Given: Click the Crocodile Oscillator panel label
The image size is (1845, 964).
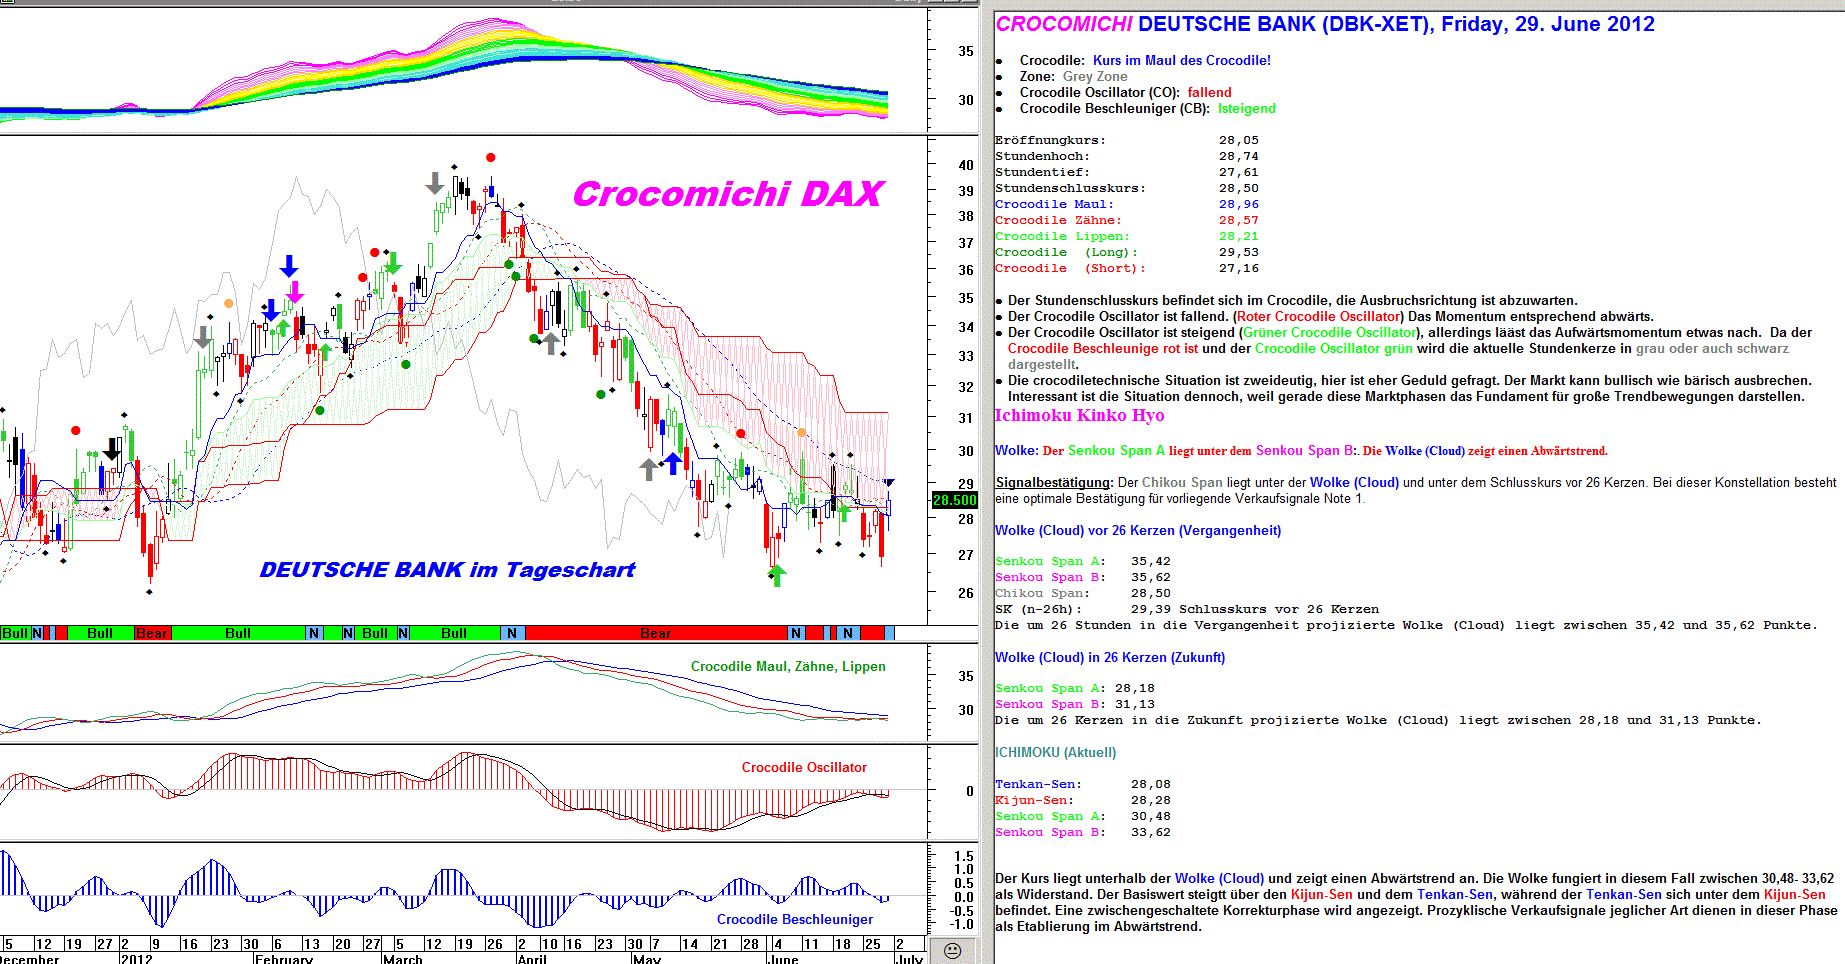Looking at the screenshot, I should pos(804,767).
